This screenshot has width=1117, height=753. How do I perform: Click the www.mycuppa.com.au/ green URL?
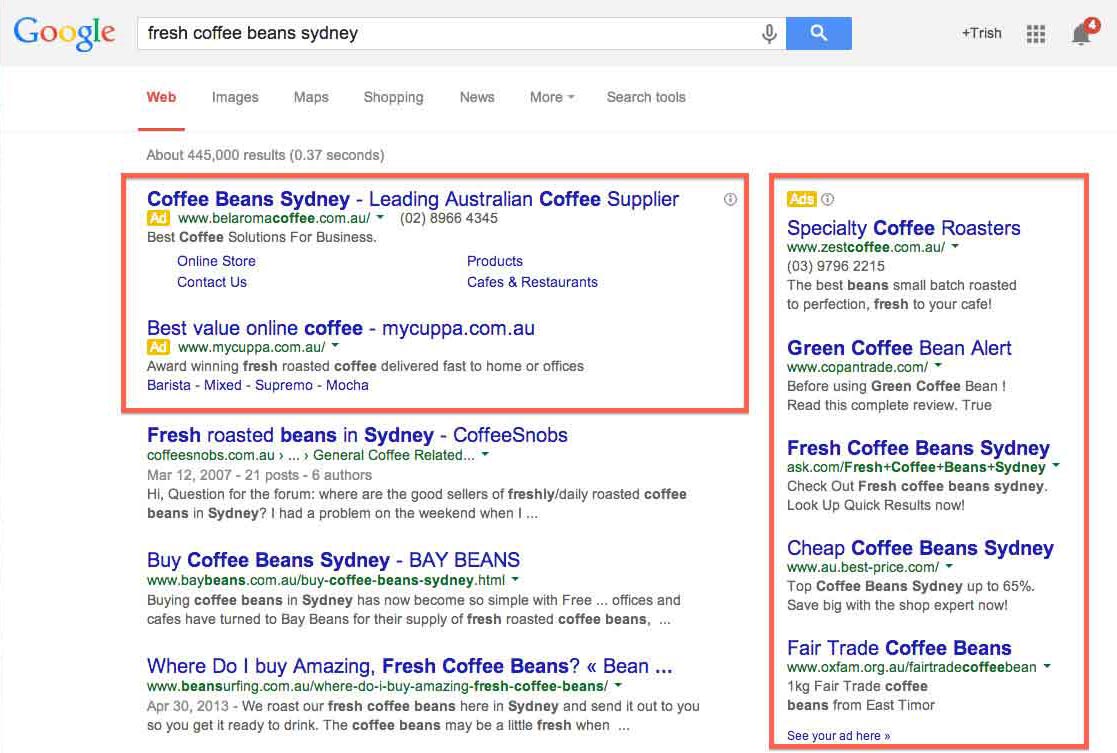pyautogui.click(x=251, y=347)
